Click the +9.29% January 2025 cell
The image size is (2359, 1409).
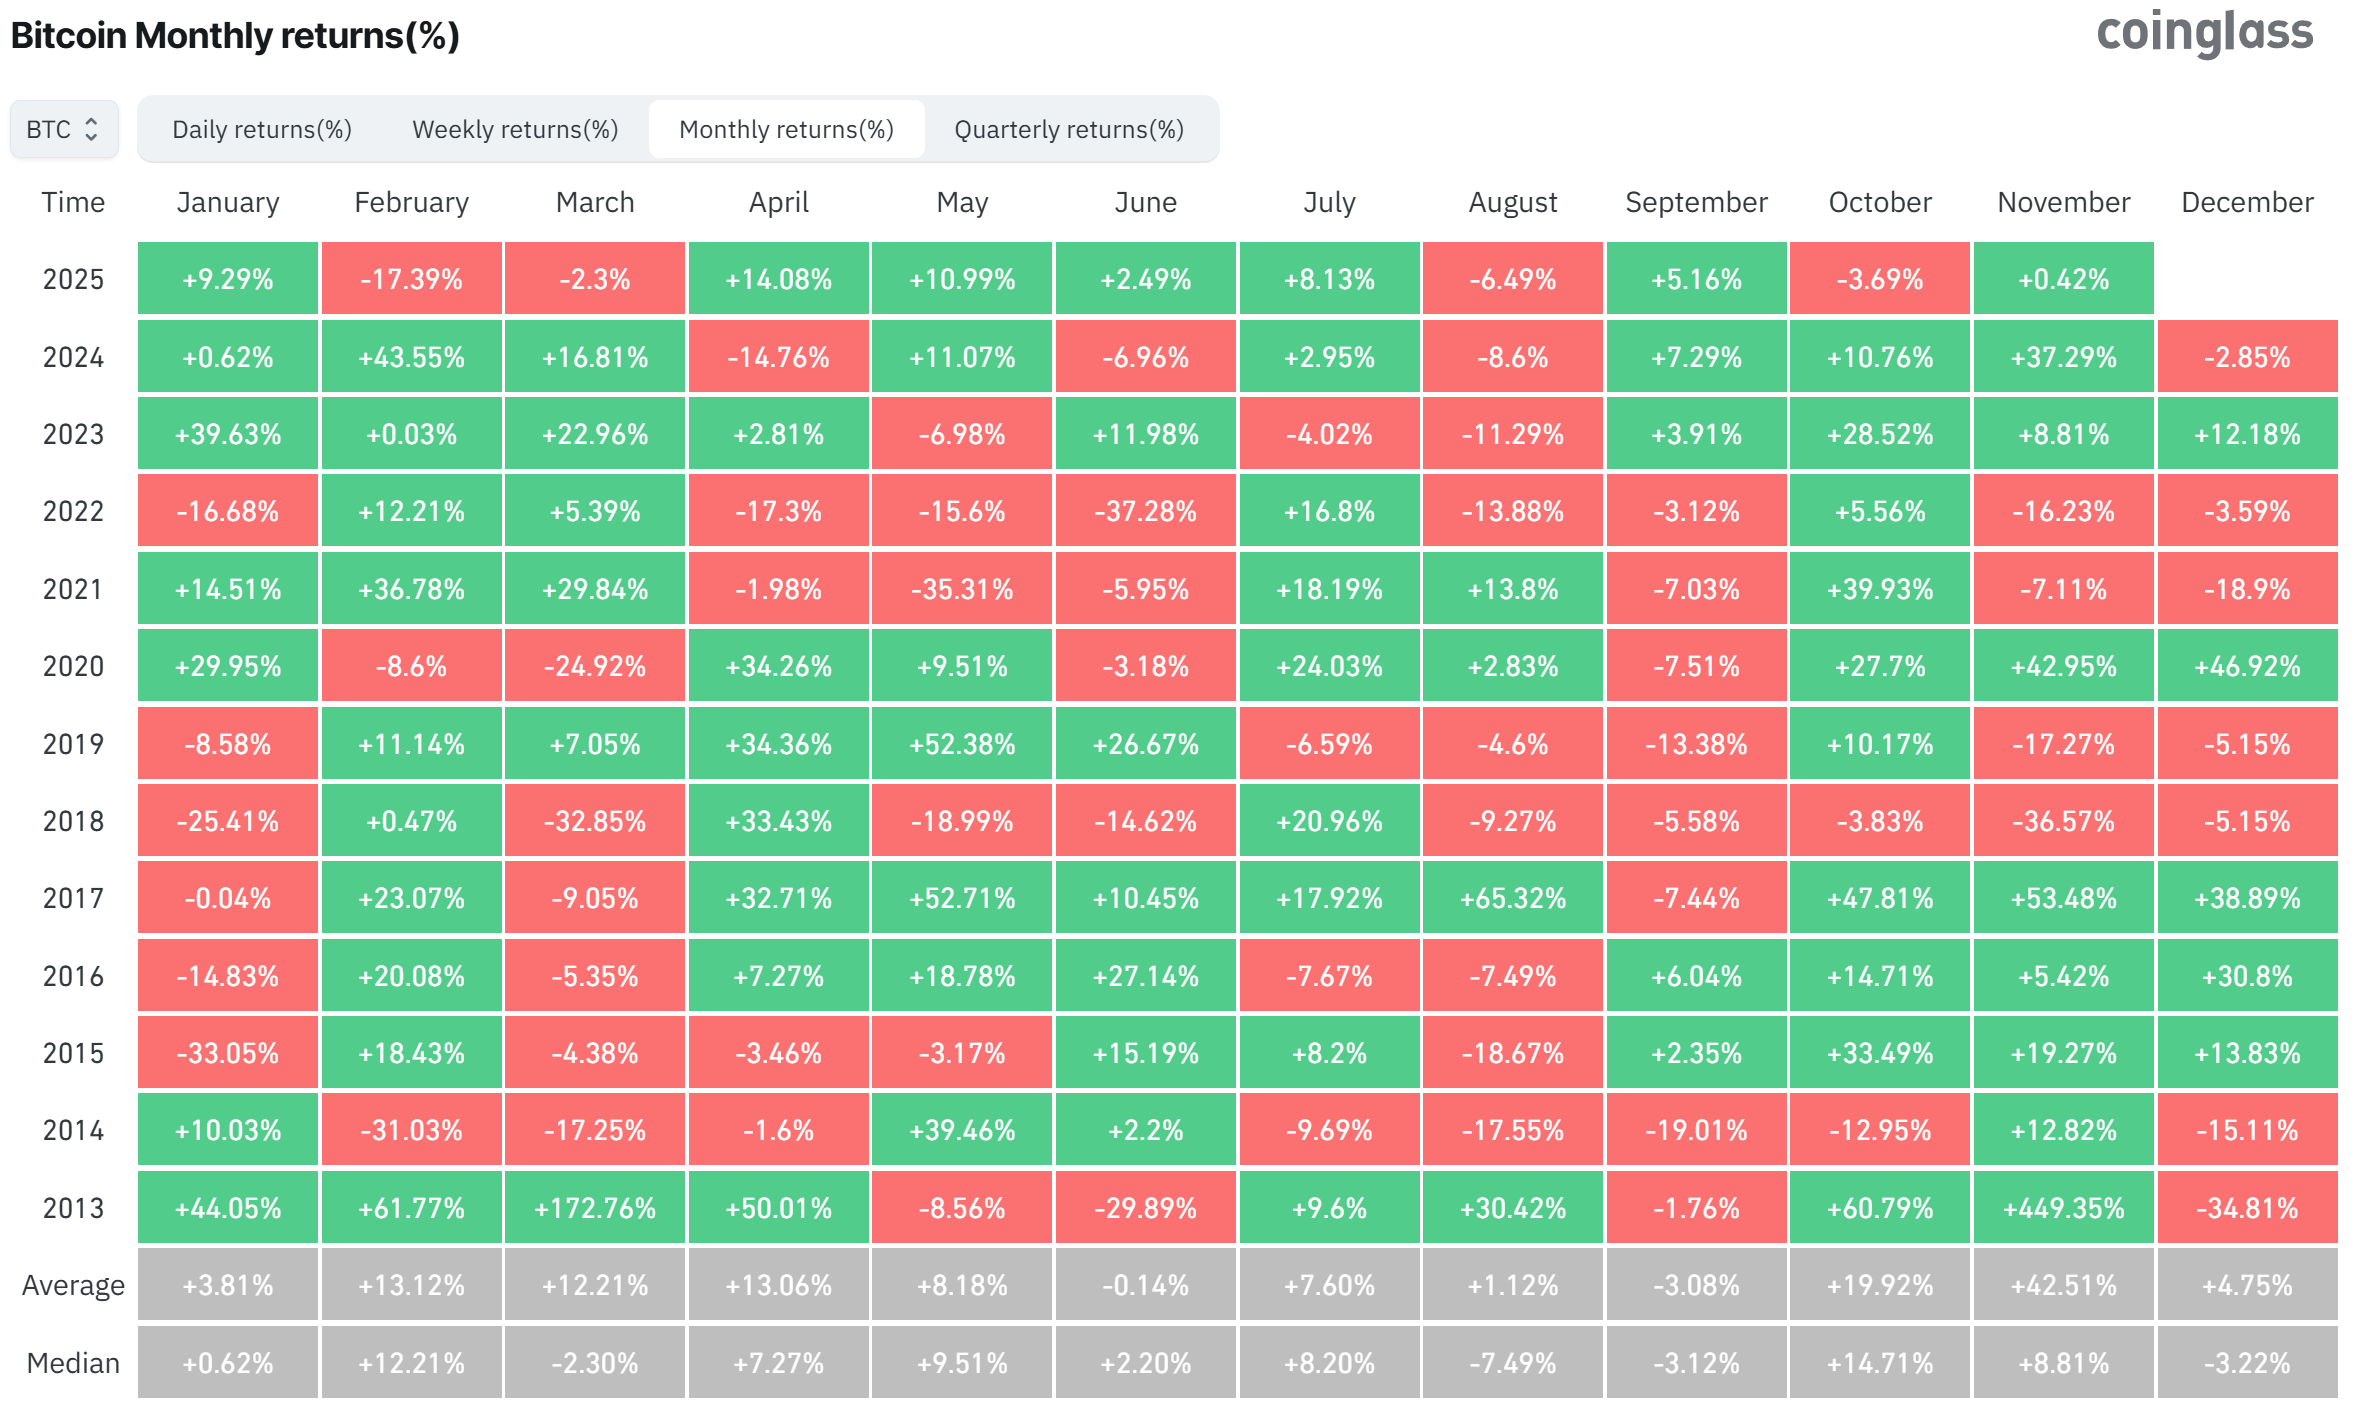(x=227, y=279)
